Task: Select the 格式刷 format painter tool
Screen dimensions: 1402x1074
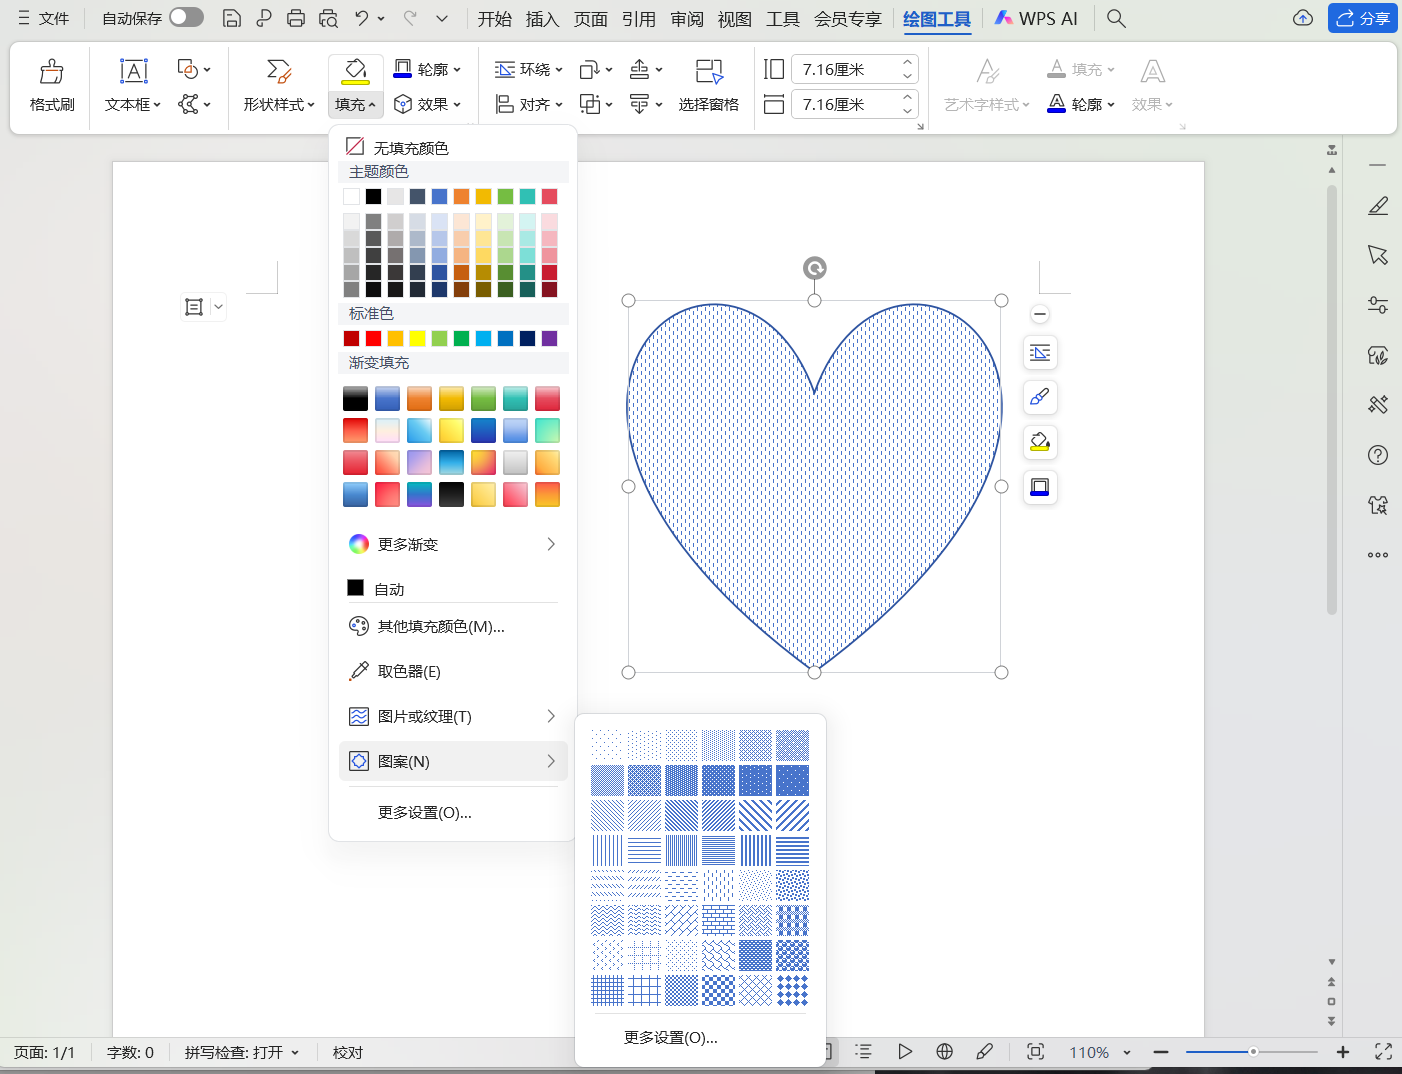Action: (50, 85)
